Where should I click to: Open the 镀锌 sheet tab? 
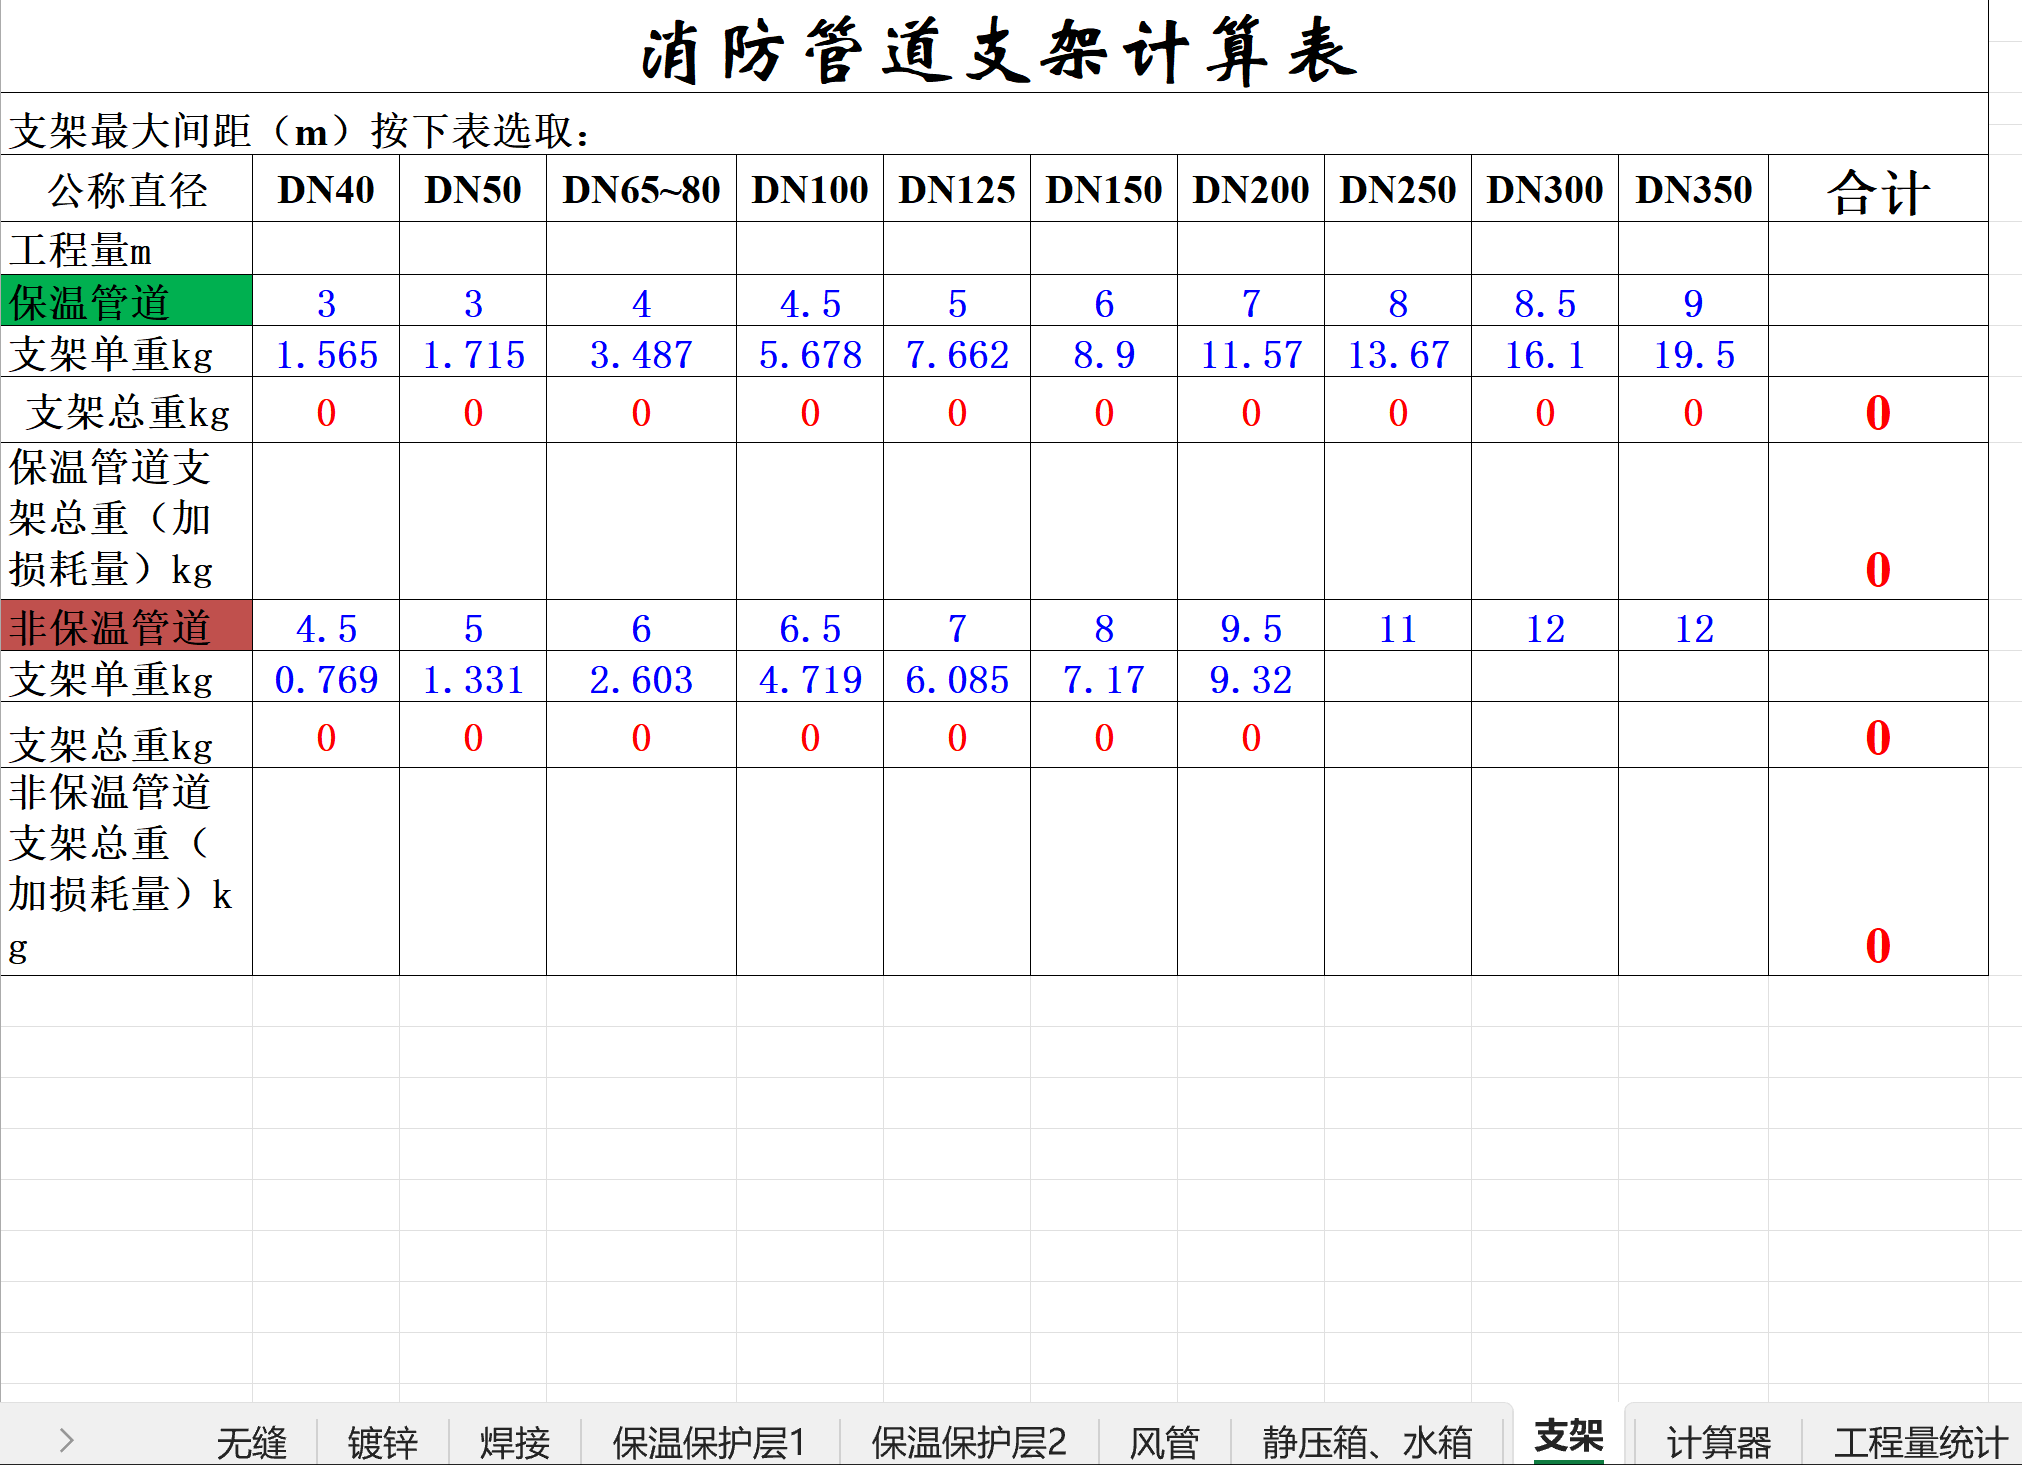383,1442
